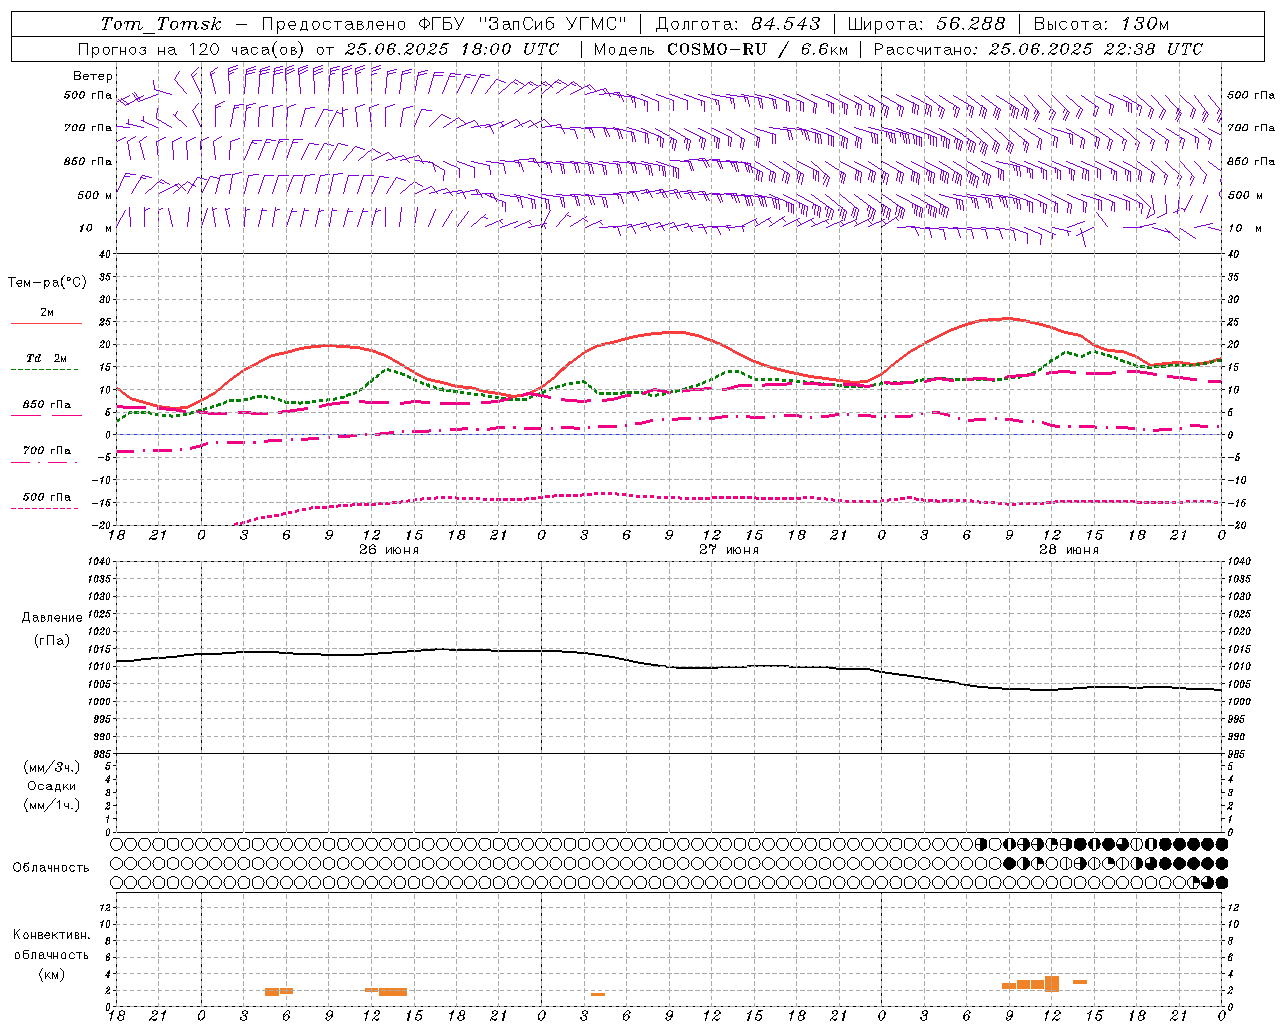
Task: Click the 27 июня date label
Action: pos(729,550)
